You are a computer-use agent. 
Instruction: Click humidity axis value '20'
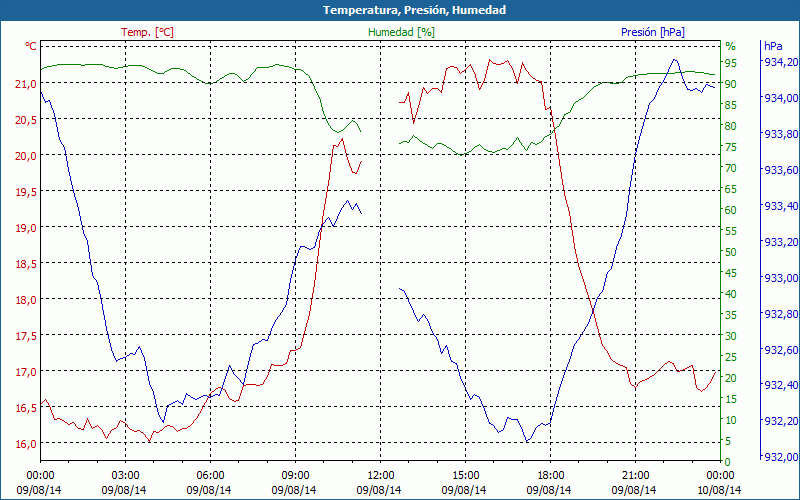731,378
